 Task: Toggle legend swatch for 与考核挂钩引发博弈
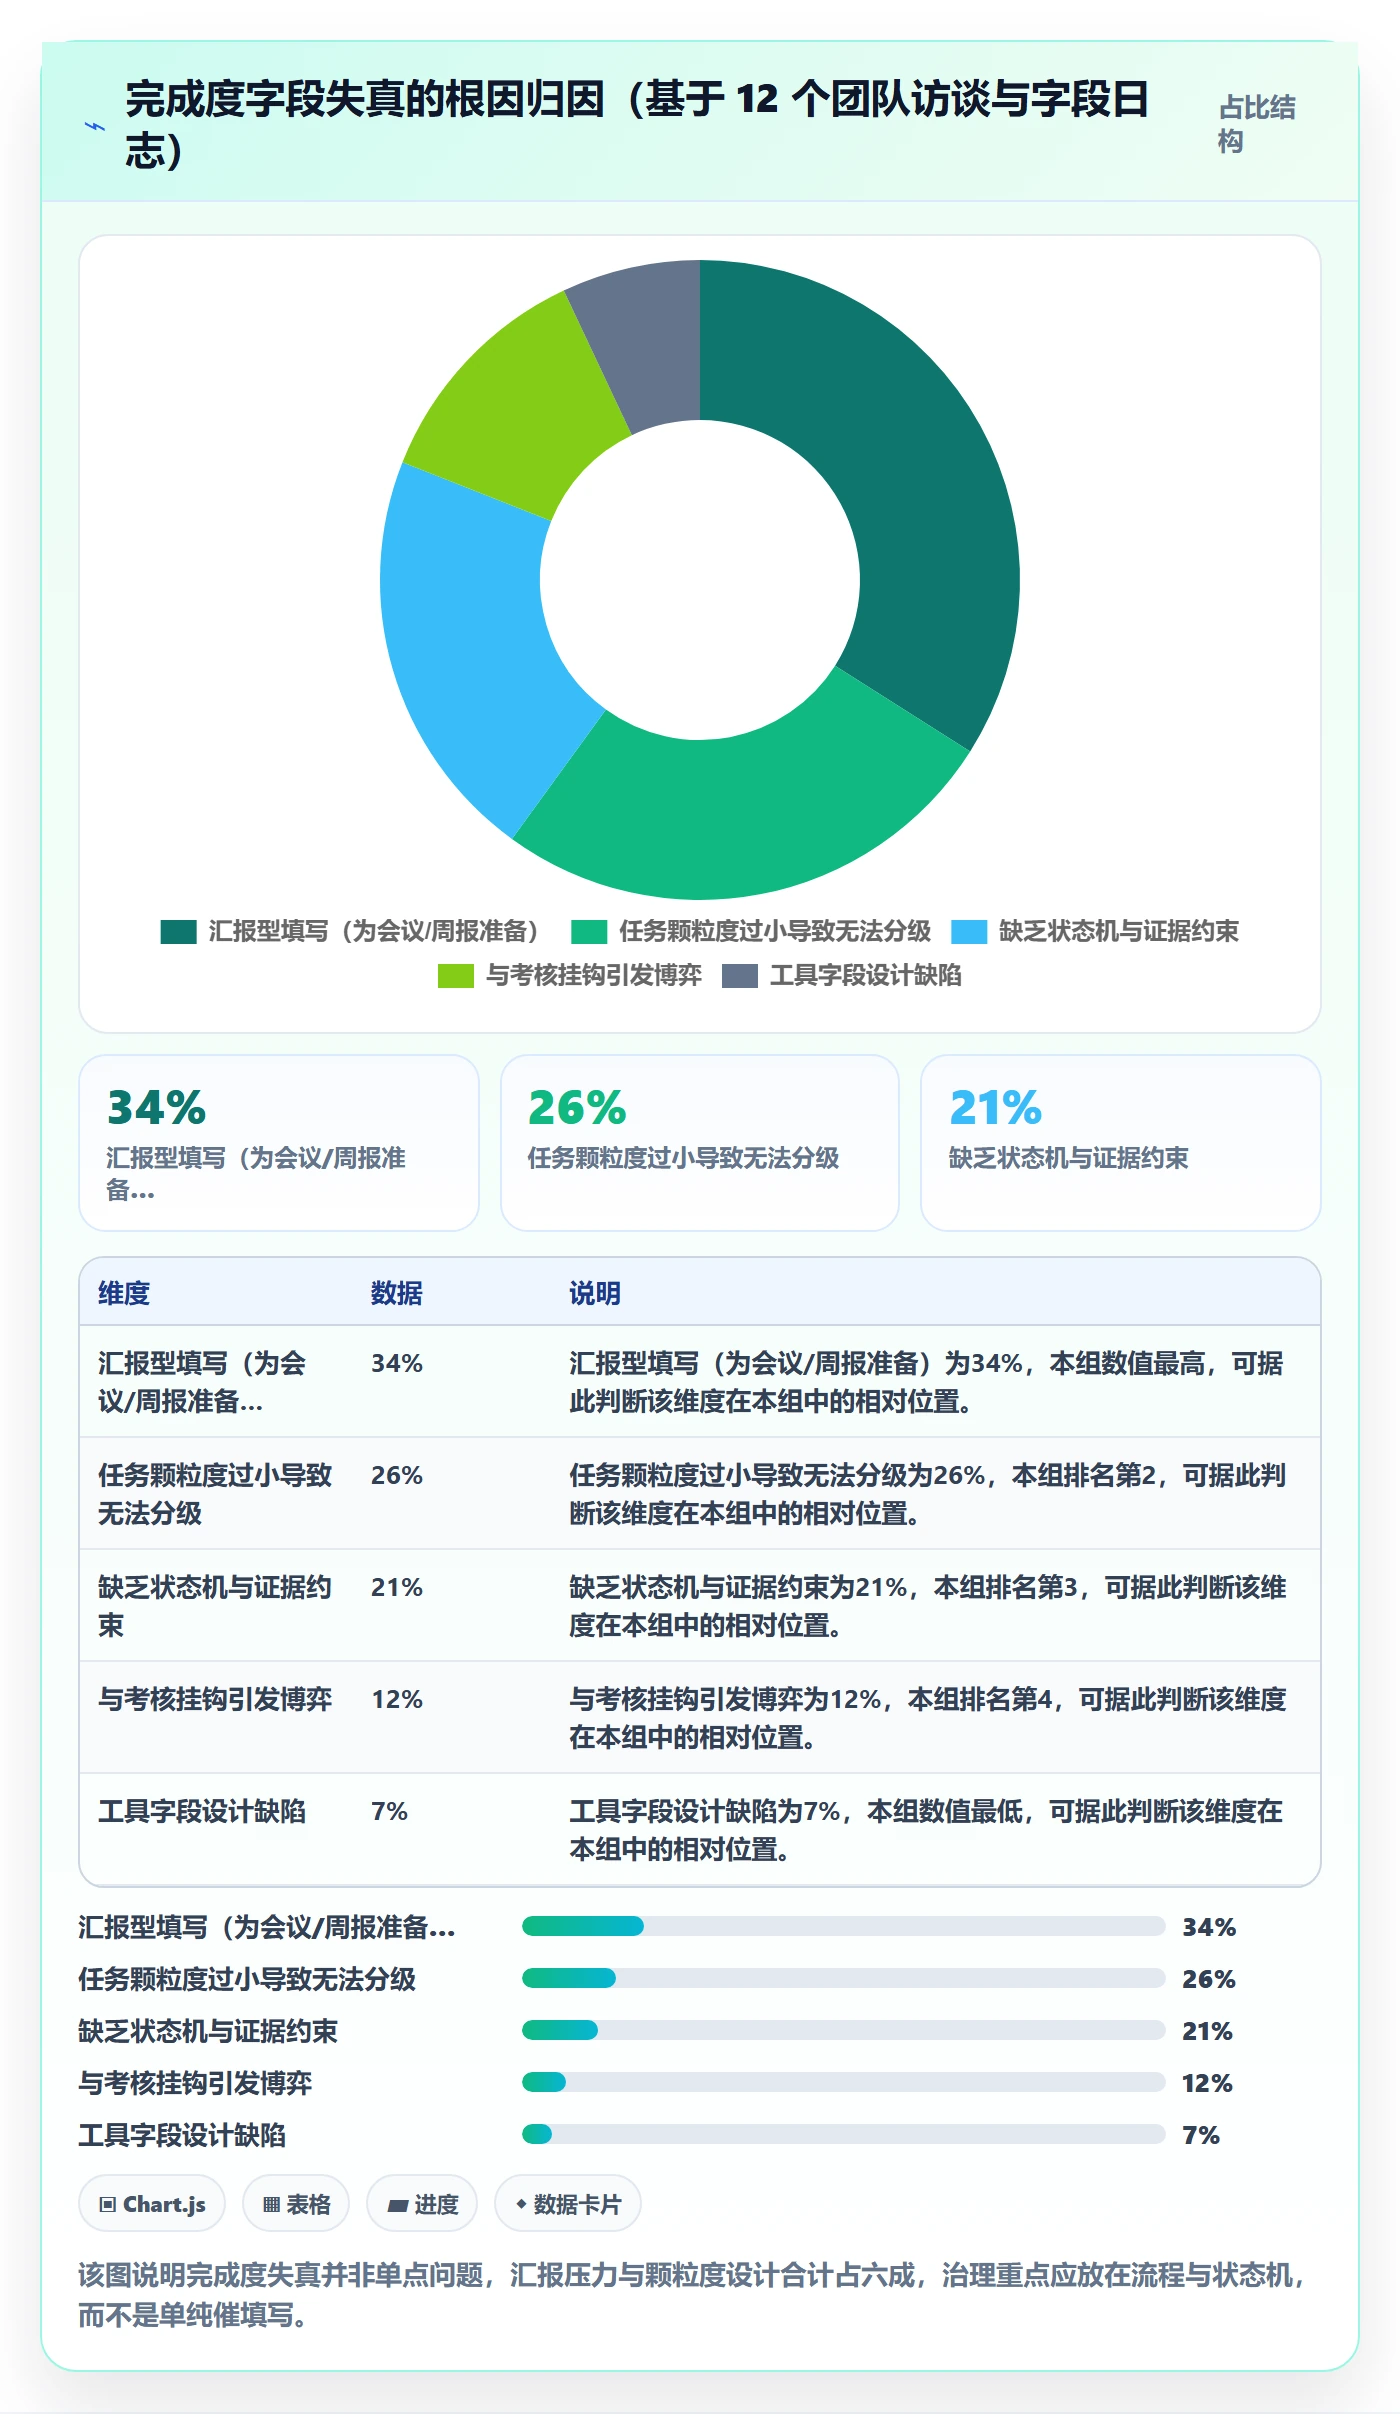coord(456,976)
